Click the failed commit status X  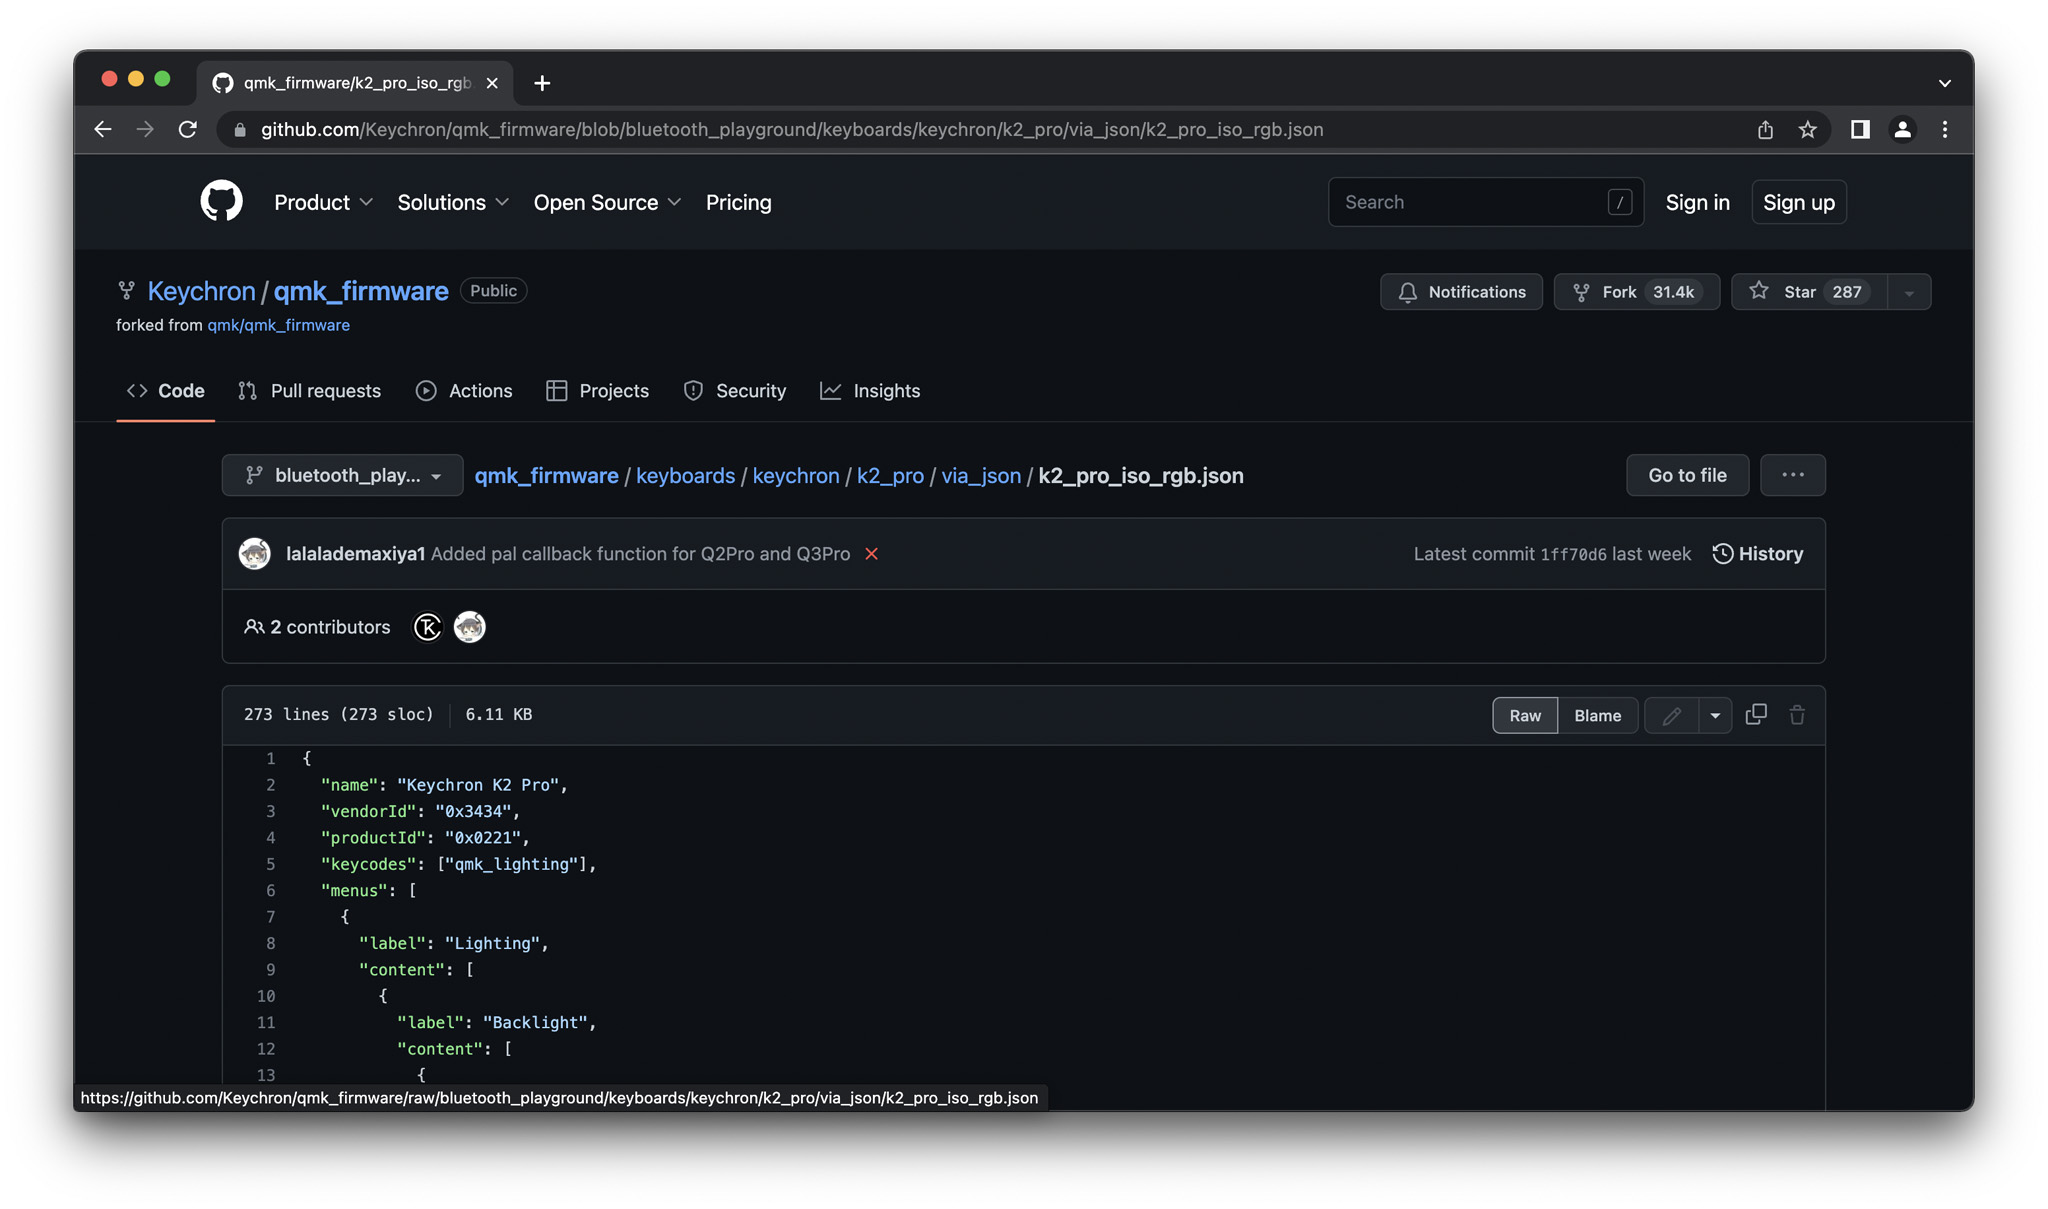[871, 554]
